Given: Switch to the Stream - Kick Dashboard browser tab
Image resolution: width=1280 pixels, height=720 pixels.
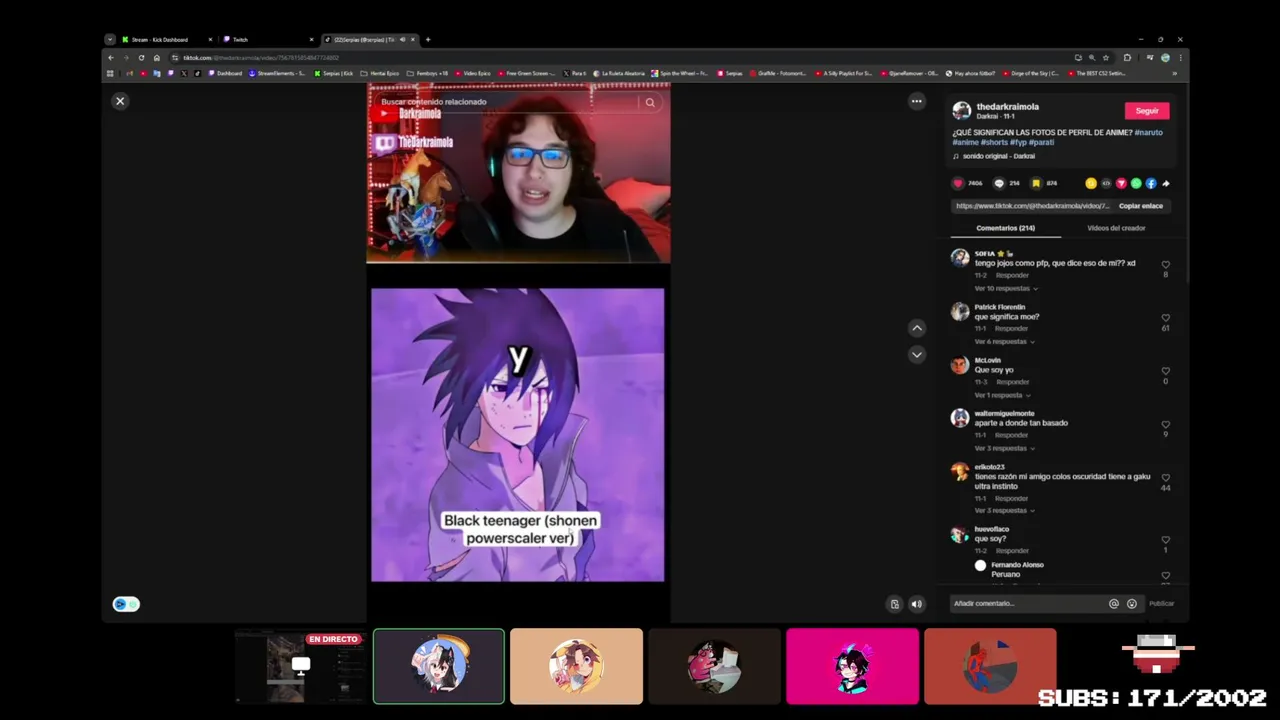Looking at the screenshot, I should [x=167, y=39].
